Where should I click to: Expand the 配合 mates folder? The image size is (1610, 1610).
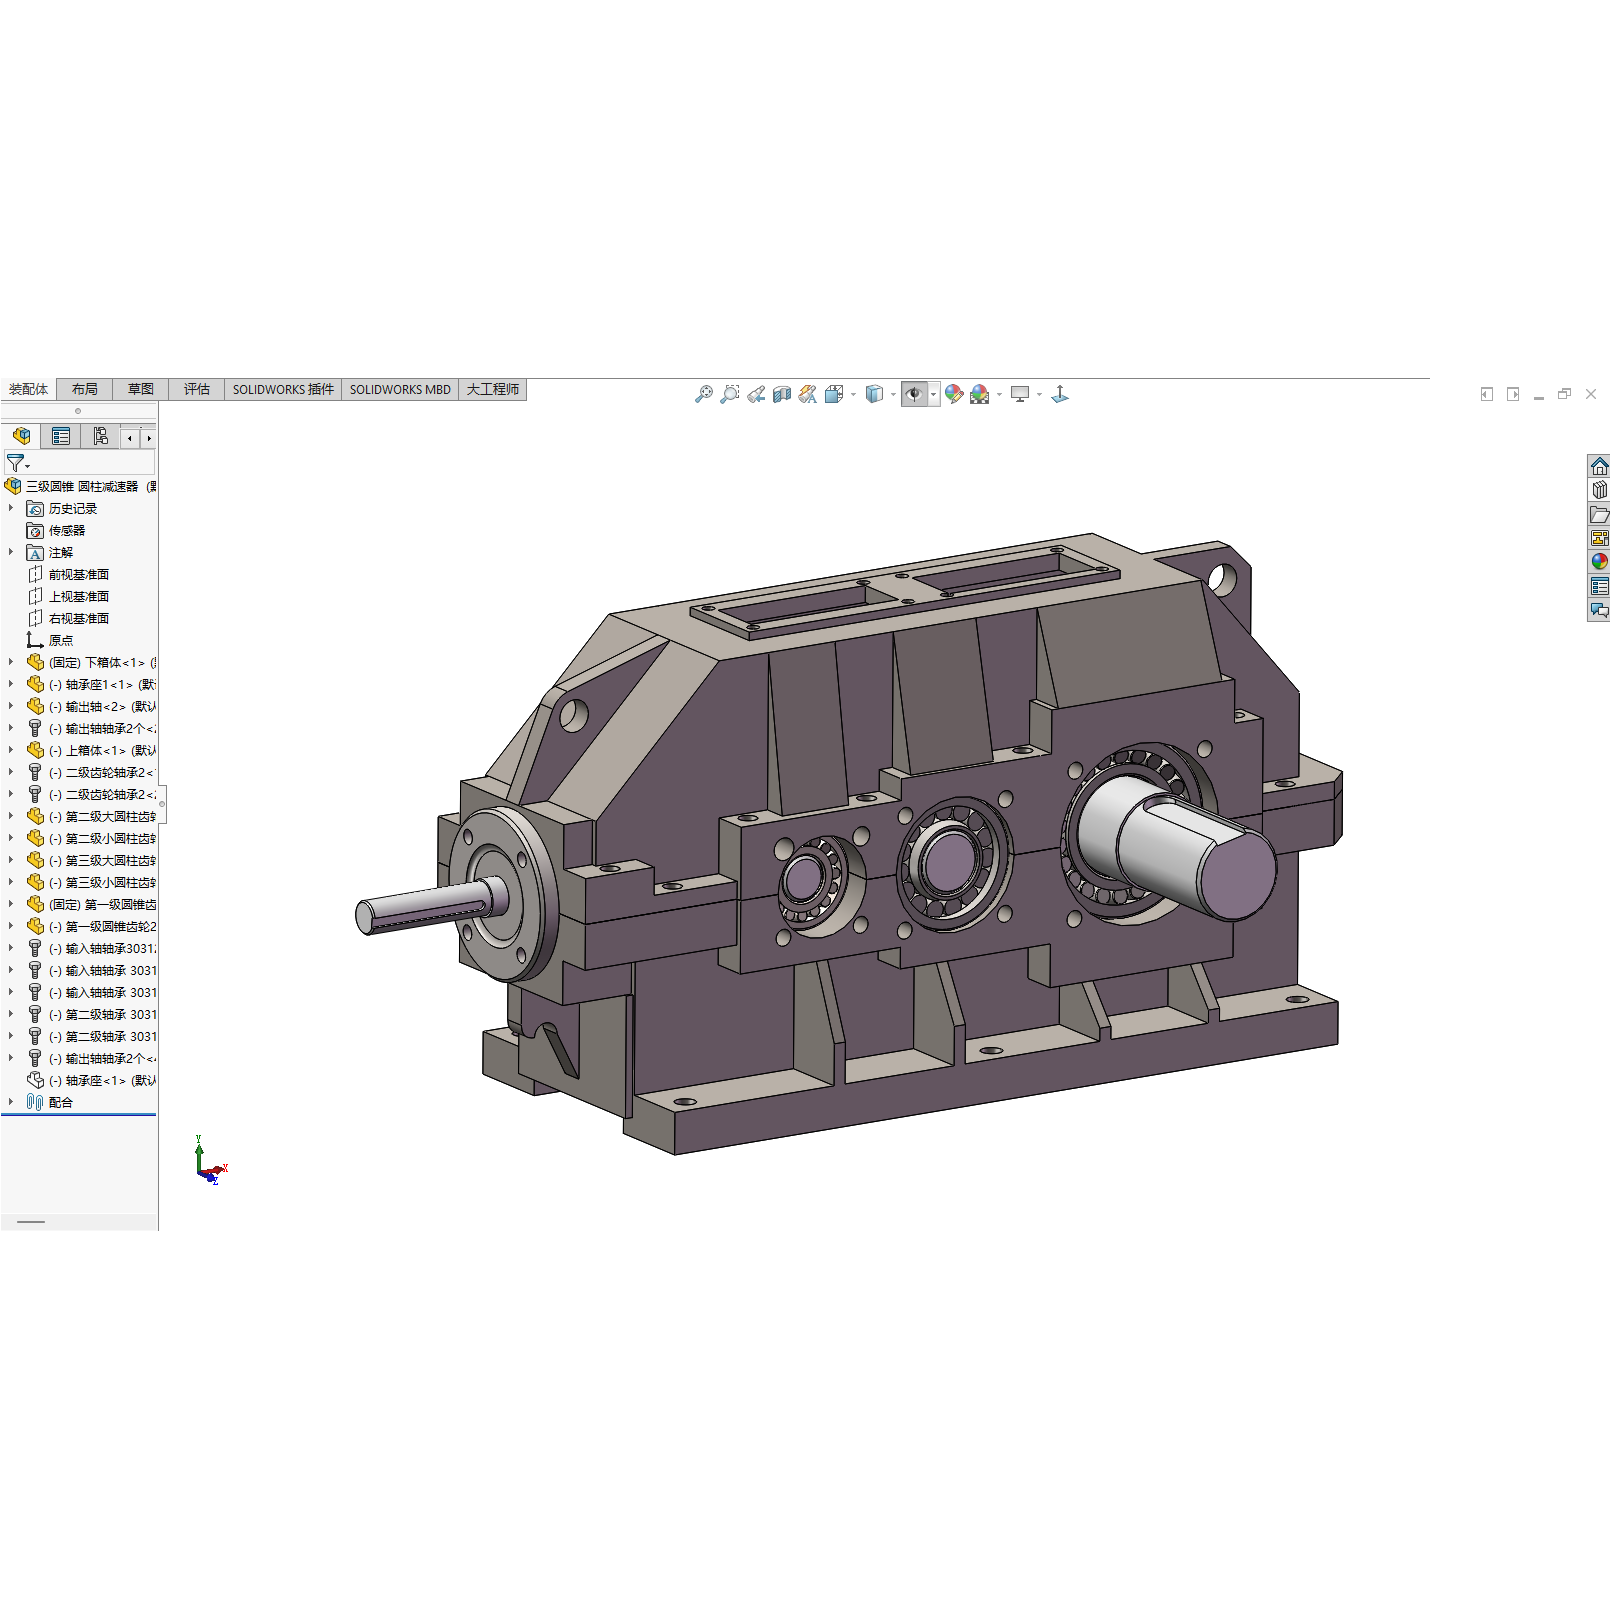(11, 1102)
